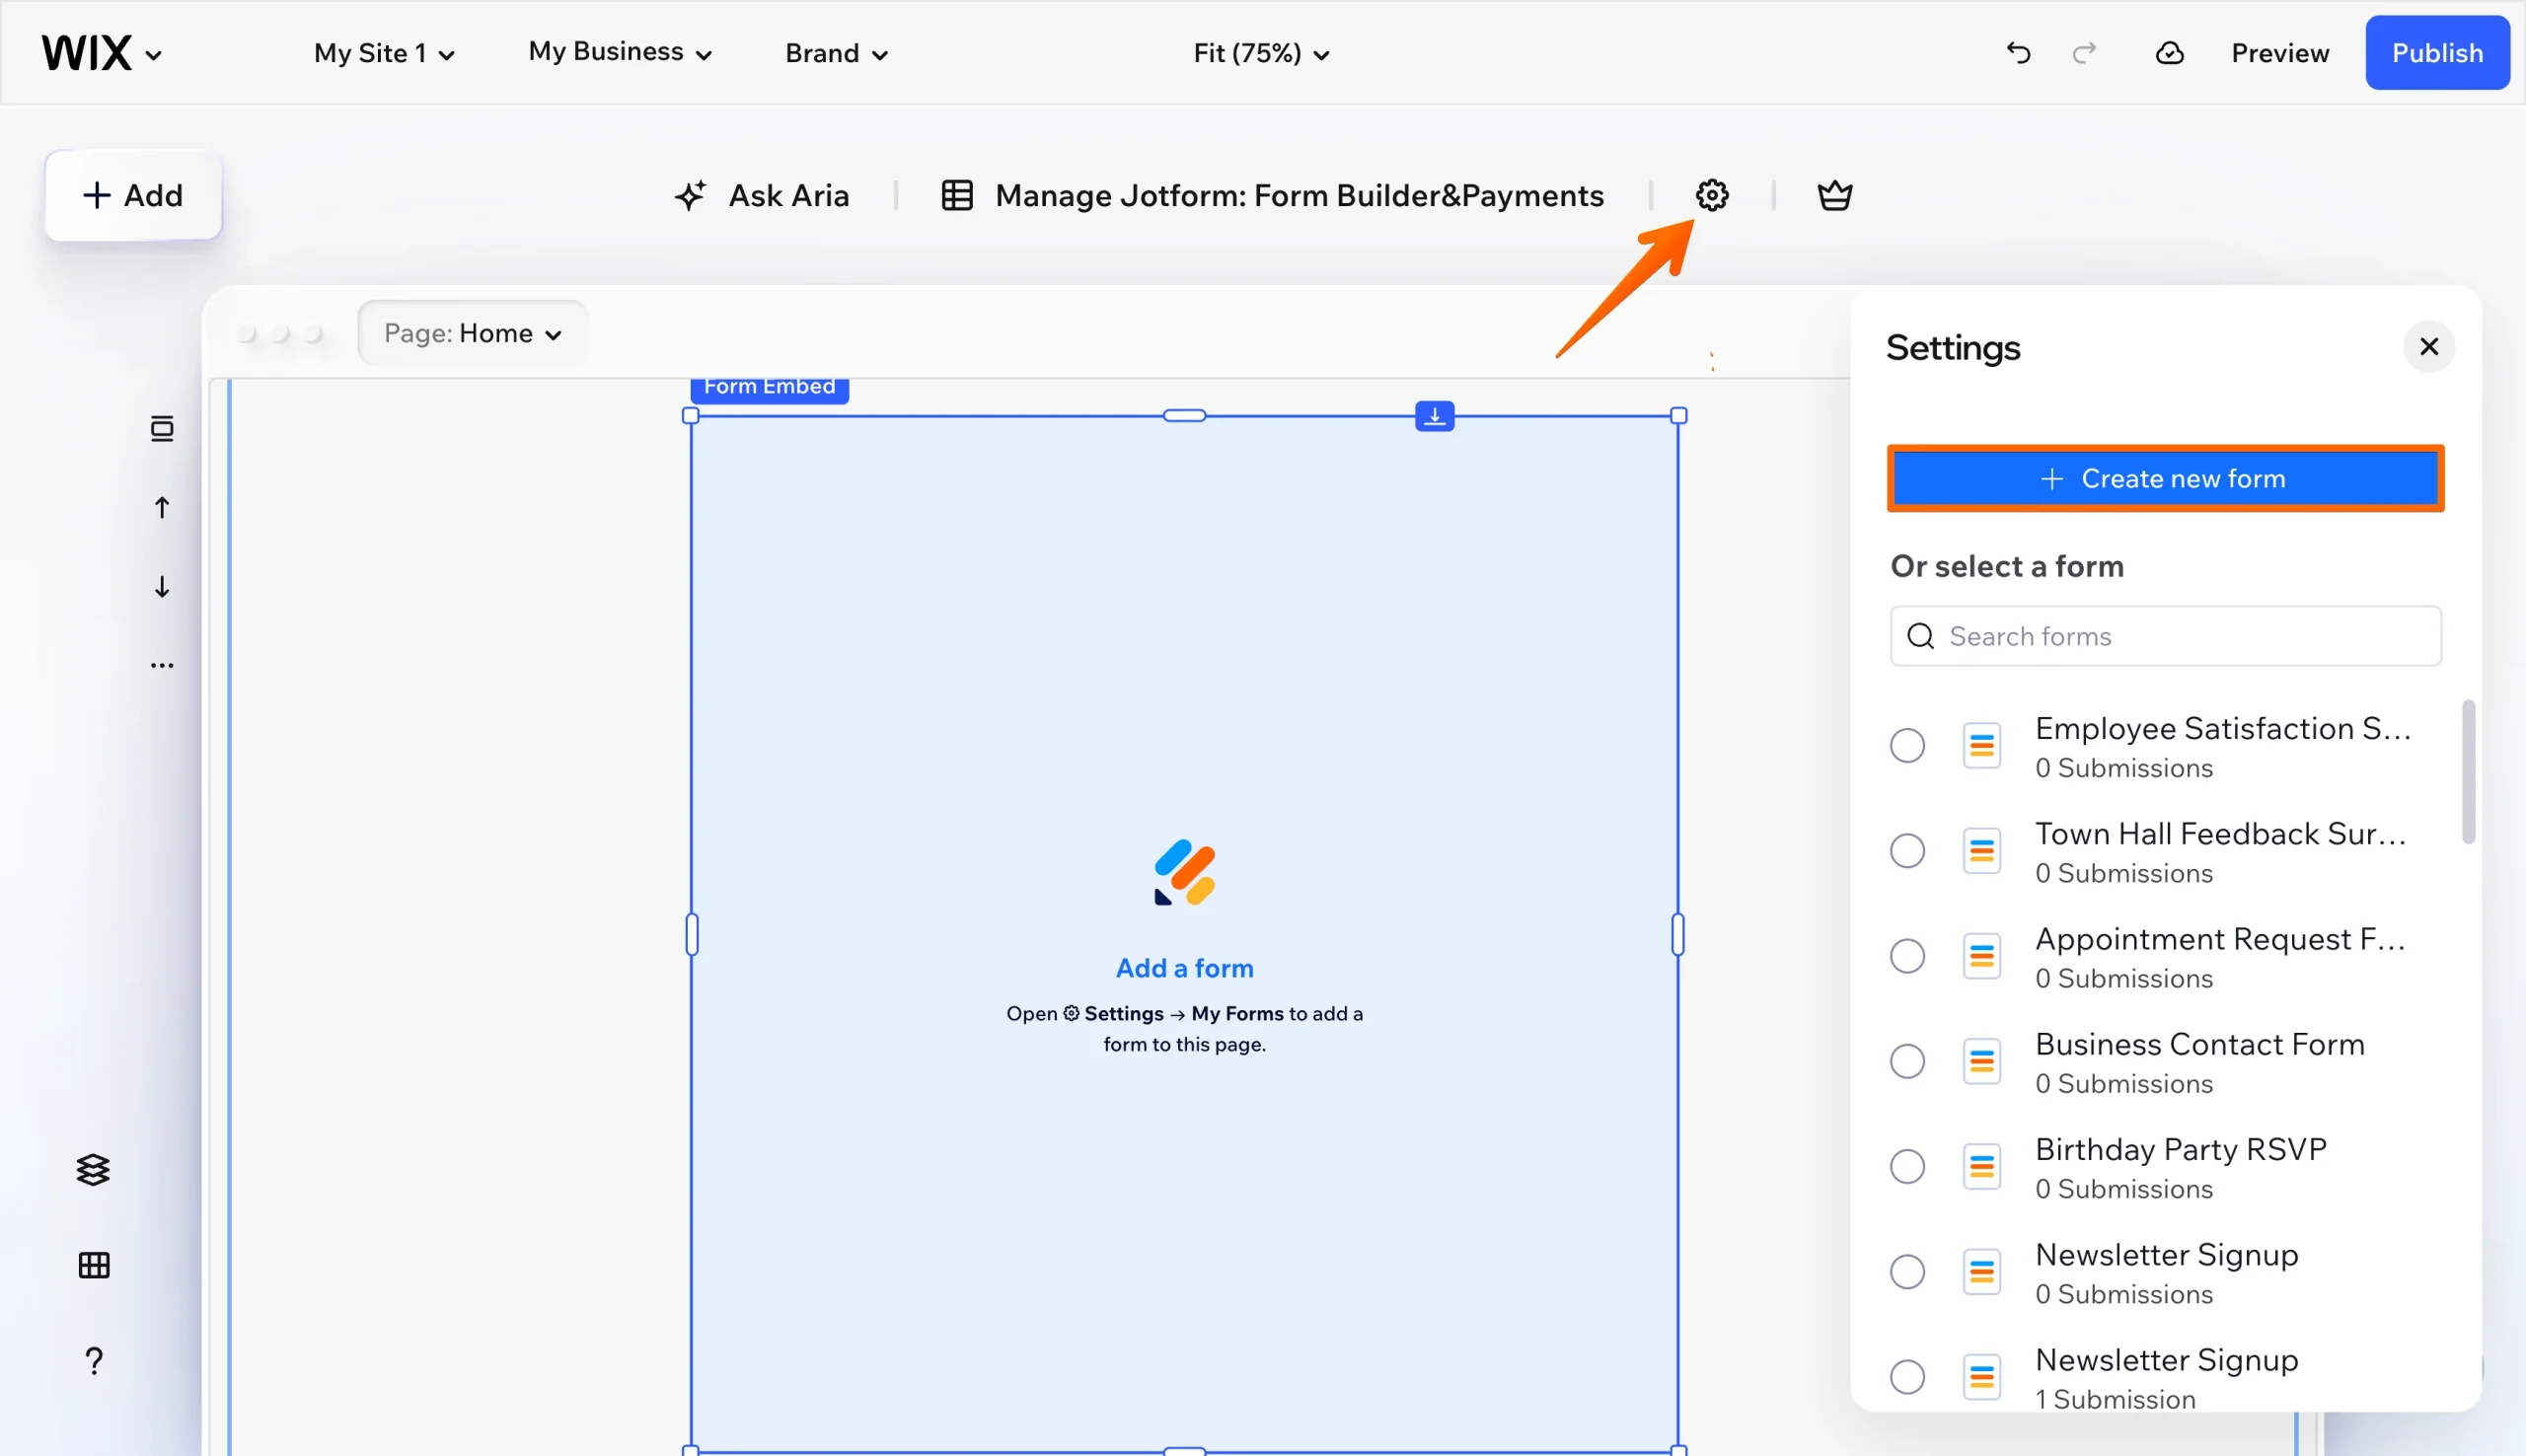Viewport: 2526px width, 1456px height.
Task: Click the section layout icon above the up arrow
Action: (162, 429)
